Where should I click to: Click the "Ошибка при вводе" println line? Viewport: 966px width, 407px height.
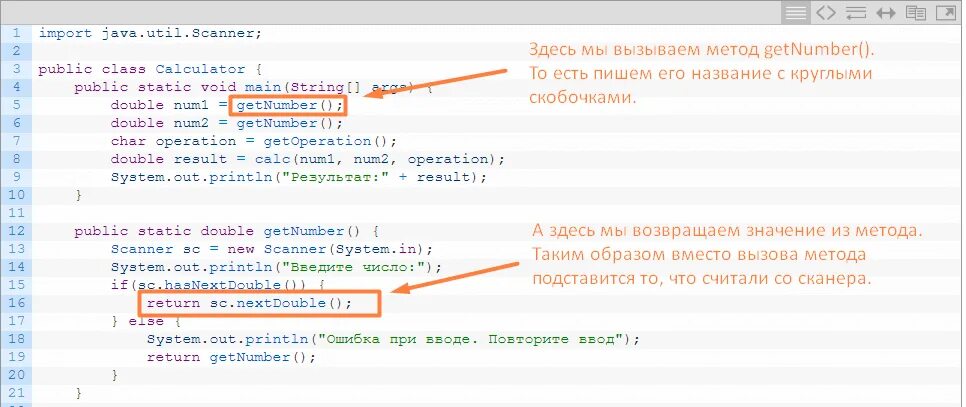coord(393,339)
